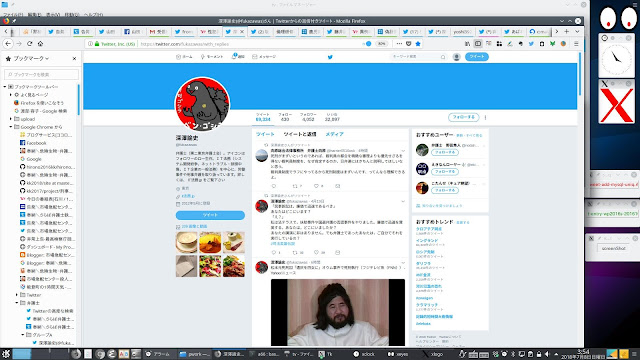This screenshot has height=360, width=640.
Task: Collapse the ブックマークツールバー folder
Action: pos(5,87)
